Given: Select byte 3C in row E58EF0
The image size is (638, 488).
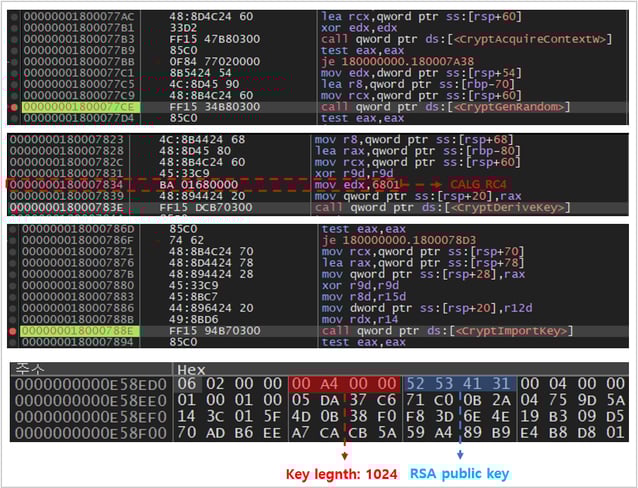Looking at the screenshot, I should pos(215,417).
